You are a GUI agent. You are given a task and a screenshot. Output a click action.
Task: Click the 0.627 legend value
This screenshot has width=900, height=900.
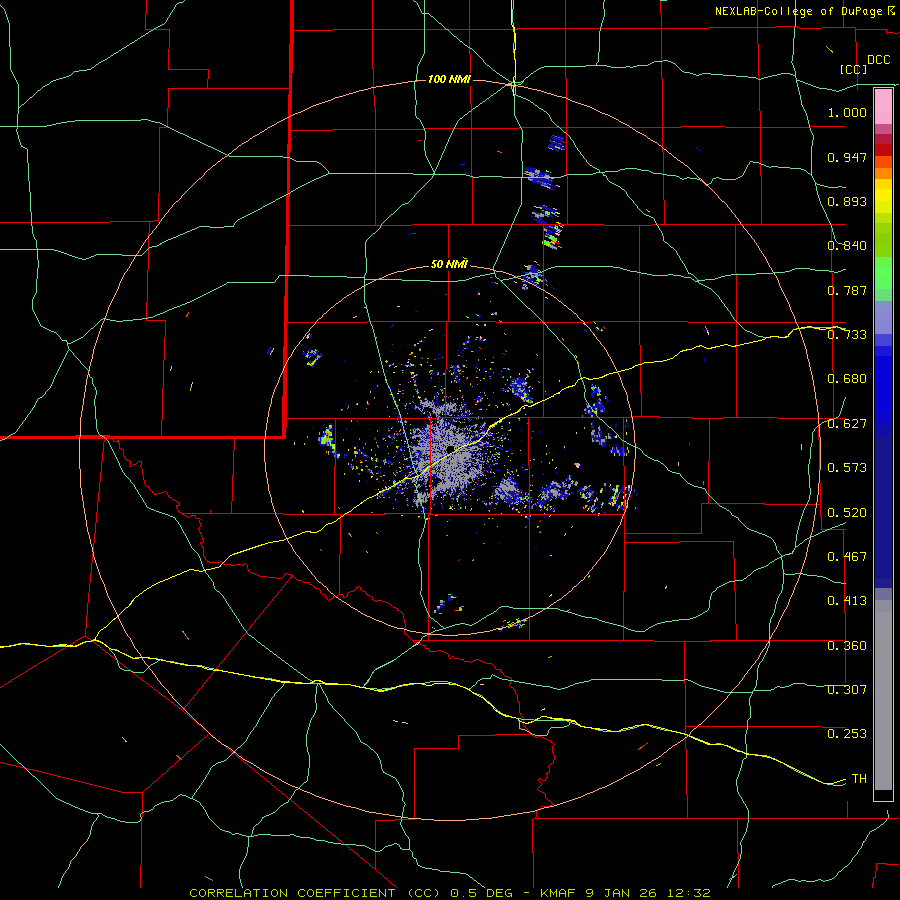pos(847,424)
